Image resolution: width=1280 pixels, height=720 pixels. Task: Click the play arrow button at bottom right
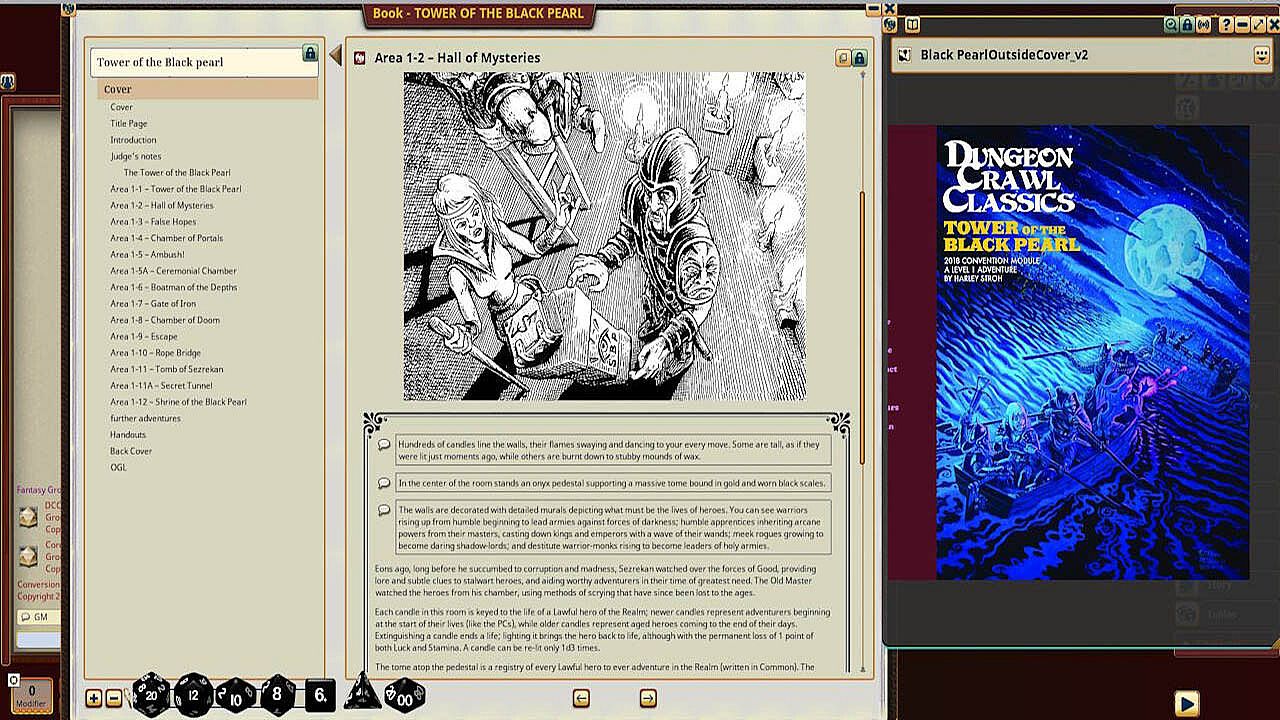click(1186, 704)
